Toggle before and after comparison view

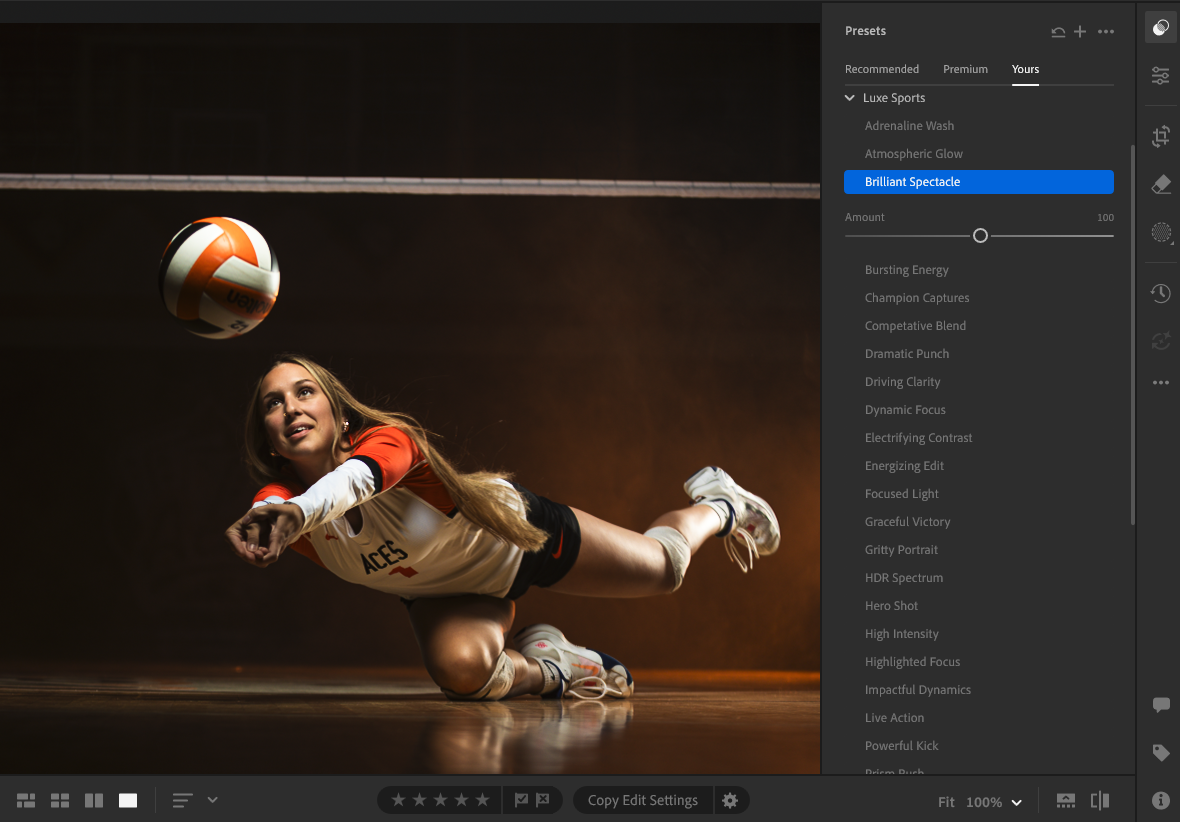1100,800
